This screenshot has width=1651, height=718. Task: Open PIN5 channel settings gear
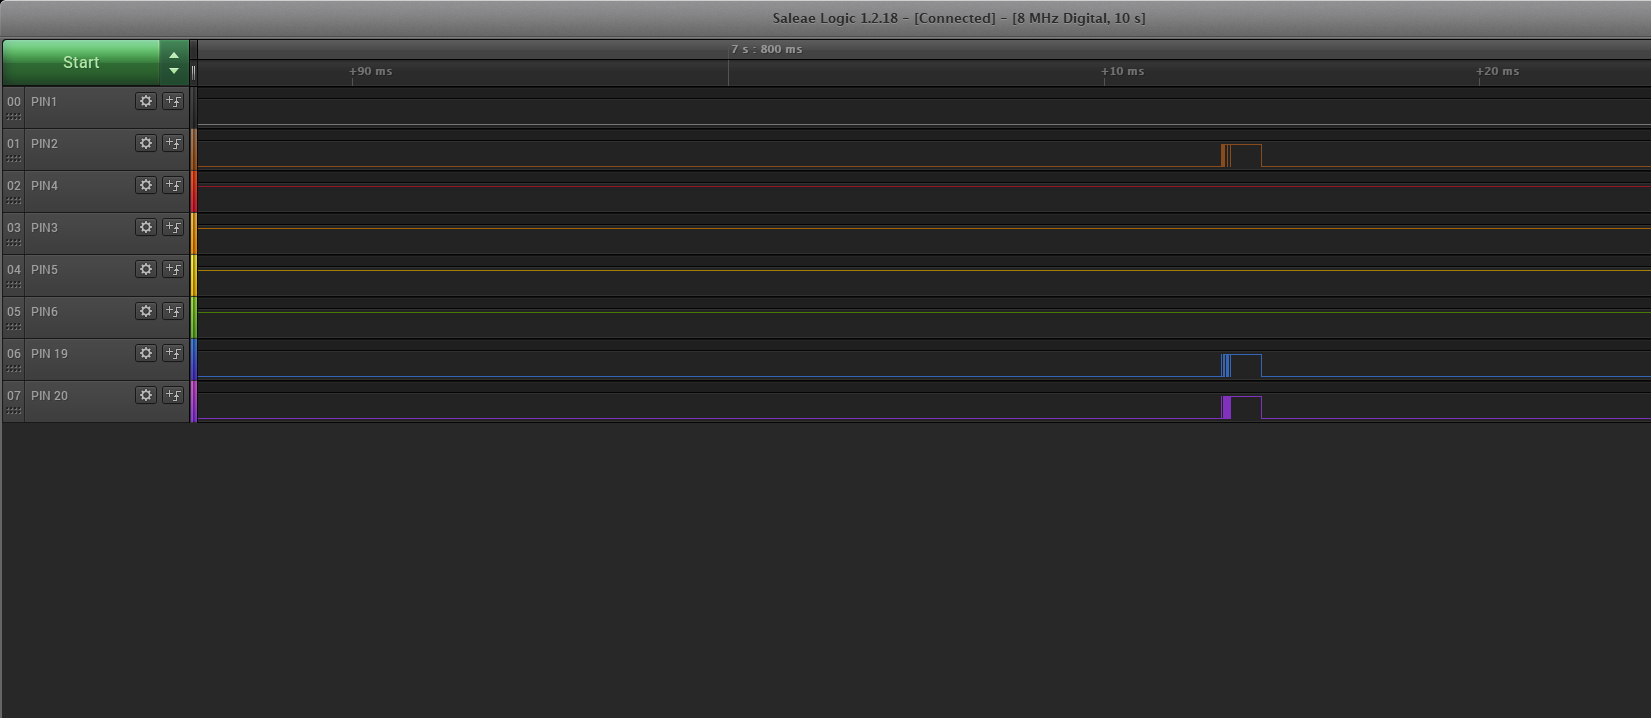coord(146,269)
